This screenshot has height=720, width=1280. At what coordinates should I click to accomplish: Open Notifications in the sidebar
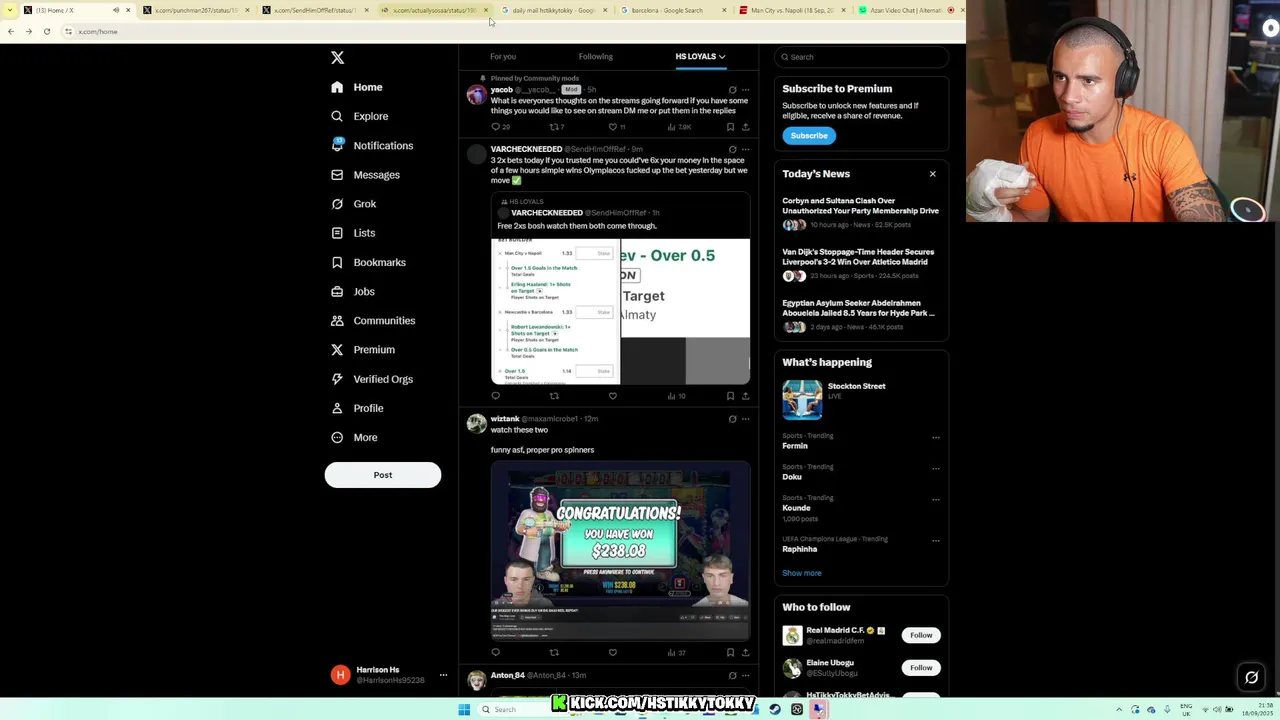[371, 146]
